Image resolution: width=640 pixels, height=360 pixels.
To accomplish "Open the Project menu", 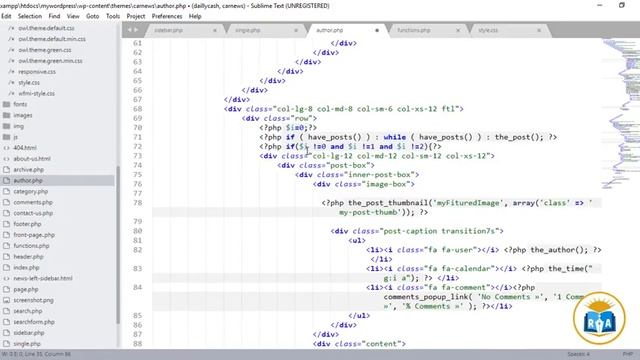I will pyautogui.click(x=136, y=16).
